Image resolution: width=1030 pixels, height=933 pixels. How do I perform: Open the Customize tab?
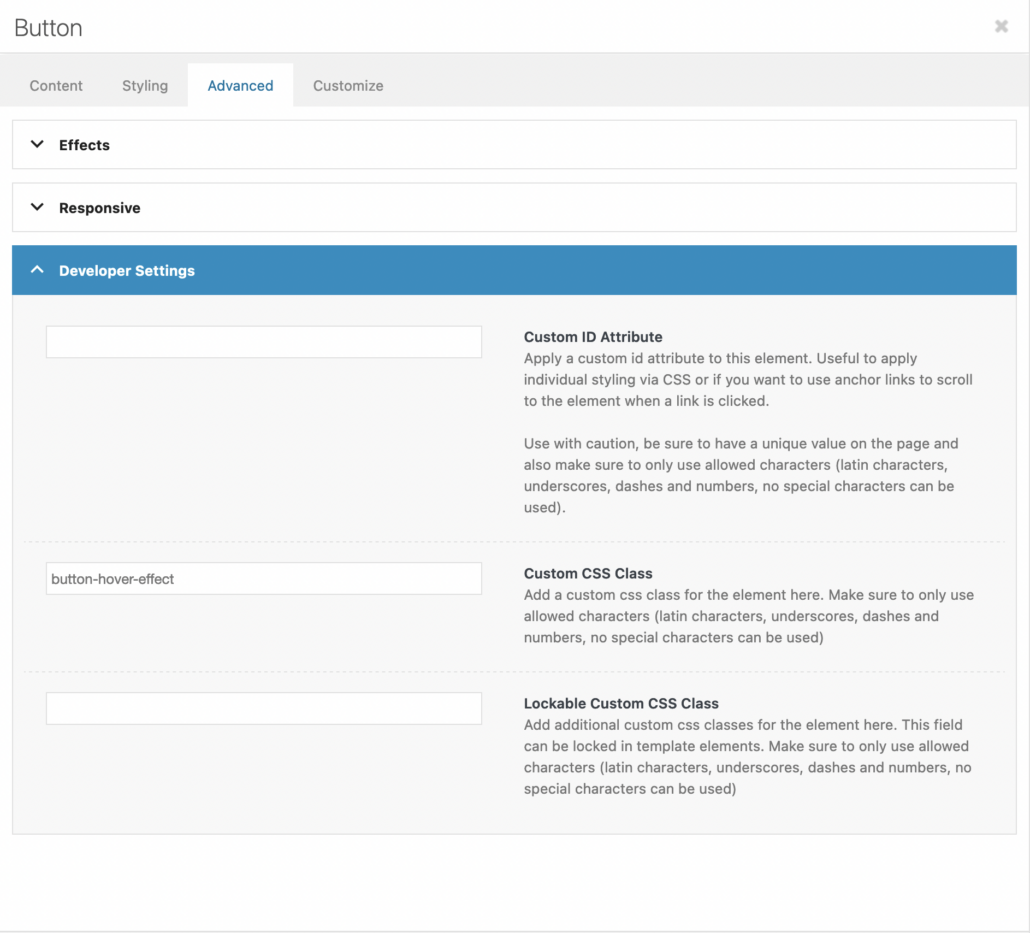(x=347, y=86)
